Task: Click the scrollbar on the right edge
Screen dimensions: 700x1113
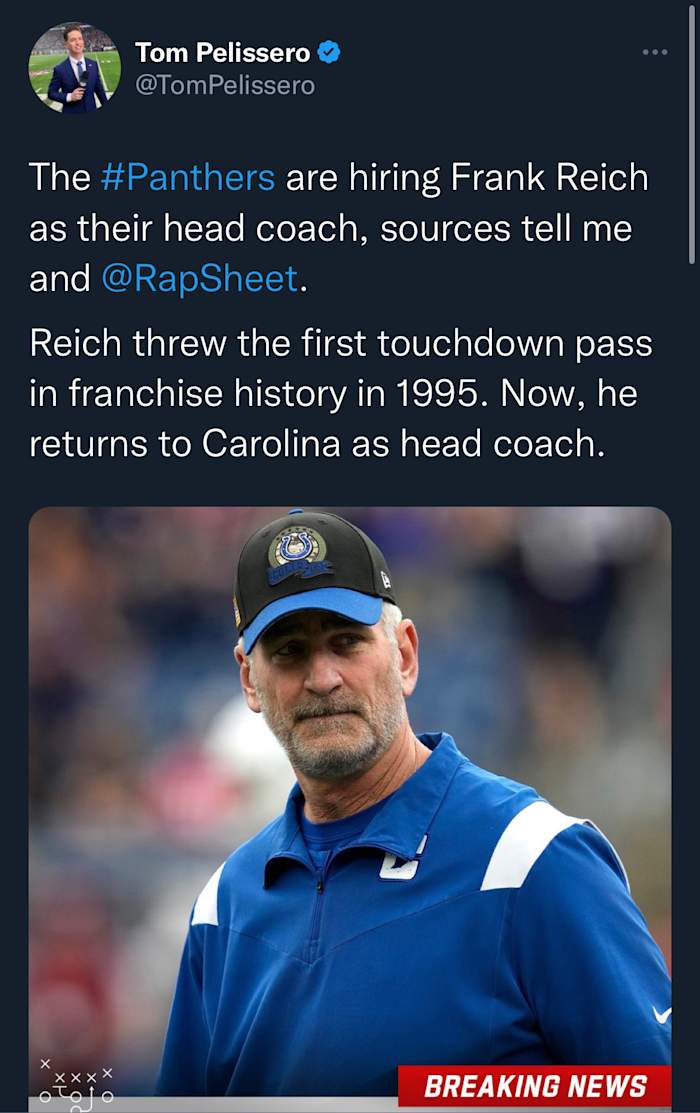Action: point(692,130)
